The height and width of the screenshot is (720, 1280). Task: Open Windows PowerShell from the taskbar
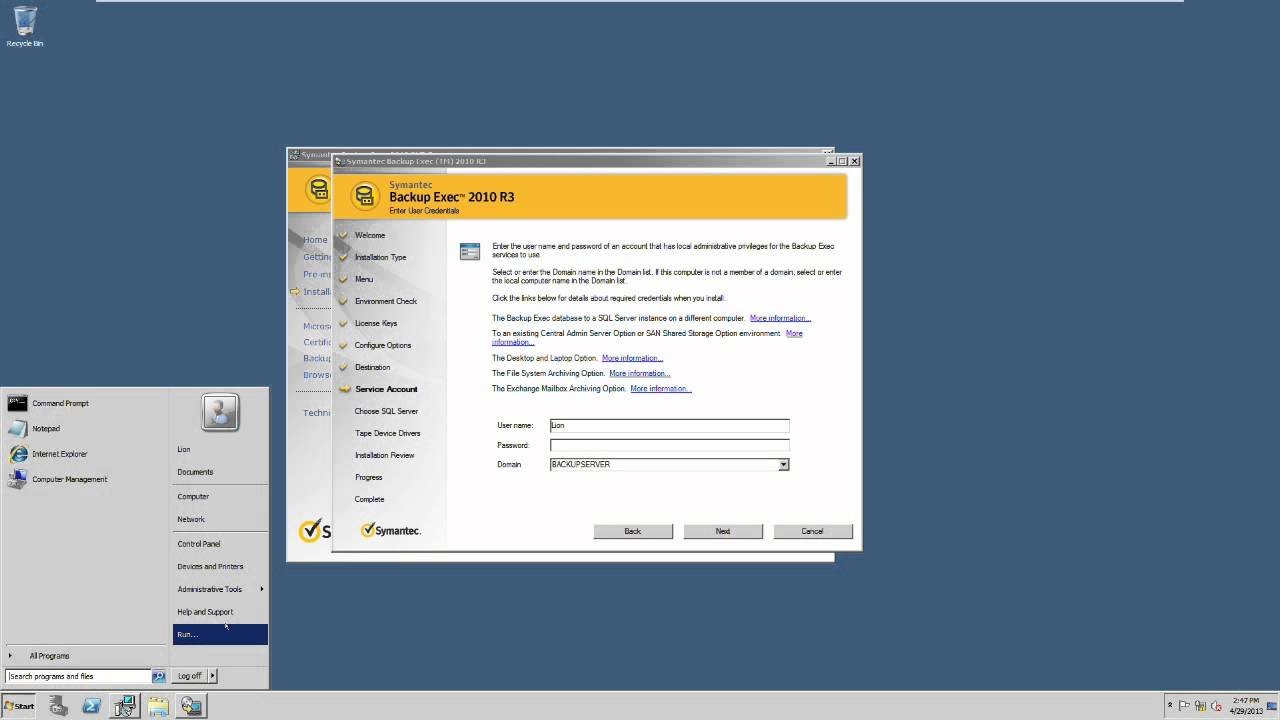91,706
